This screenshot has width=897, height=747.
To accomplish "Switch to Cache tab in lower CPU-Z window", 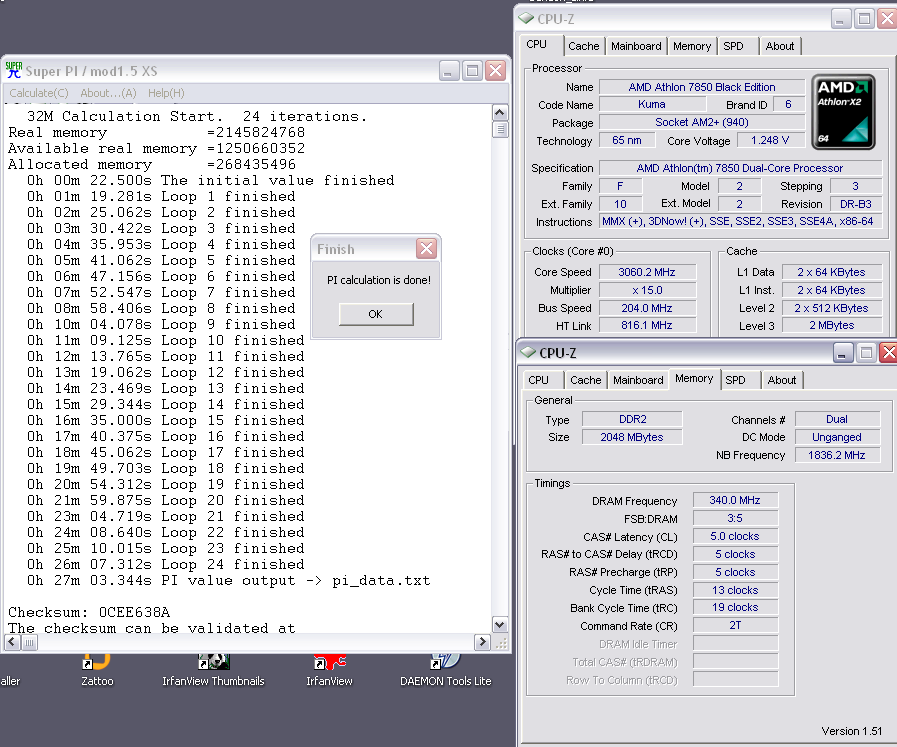I will [x=586, y=380].
